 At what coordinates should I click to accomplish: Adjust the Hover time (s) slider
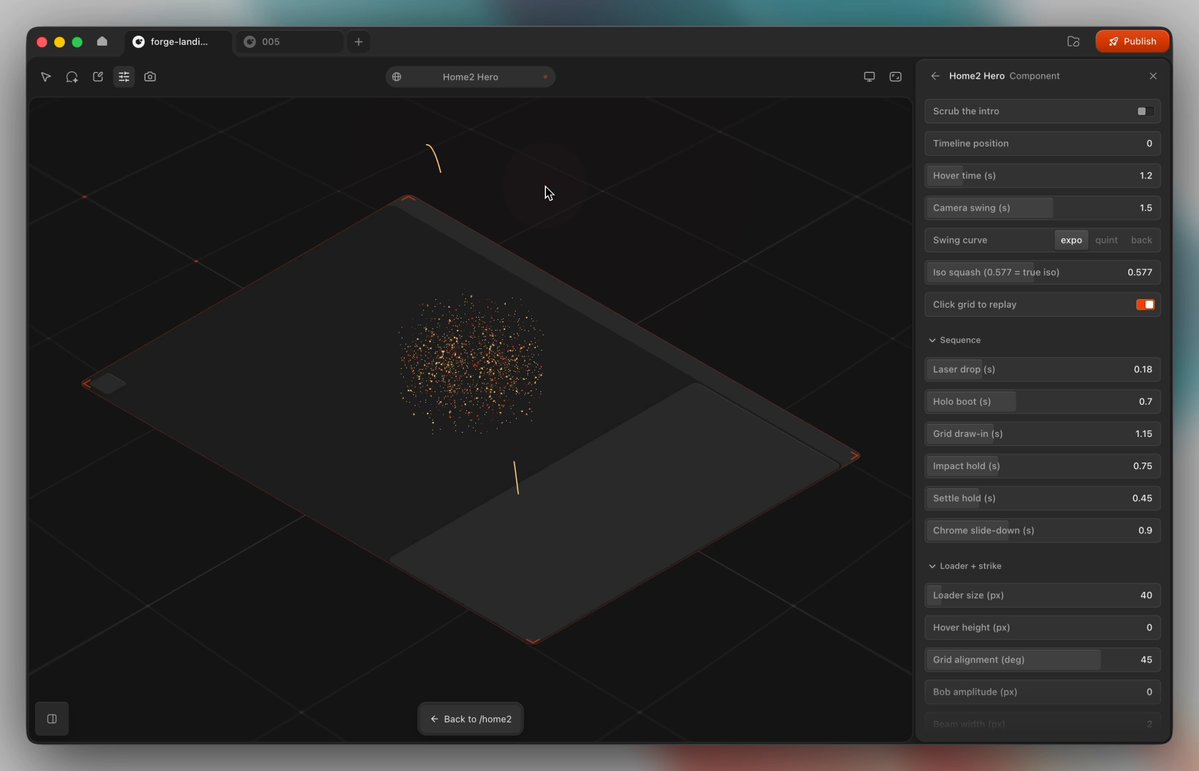1042,176
